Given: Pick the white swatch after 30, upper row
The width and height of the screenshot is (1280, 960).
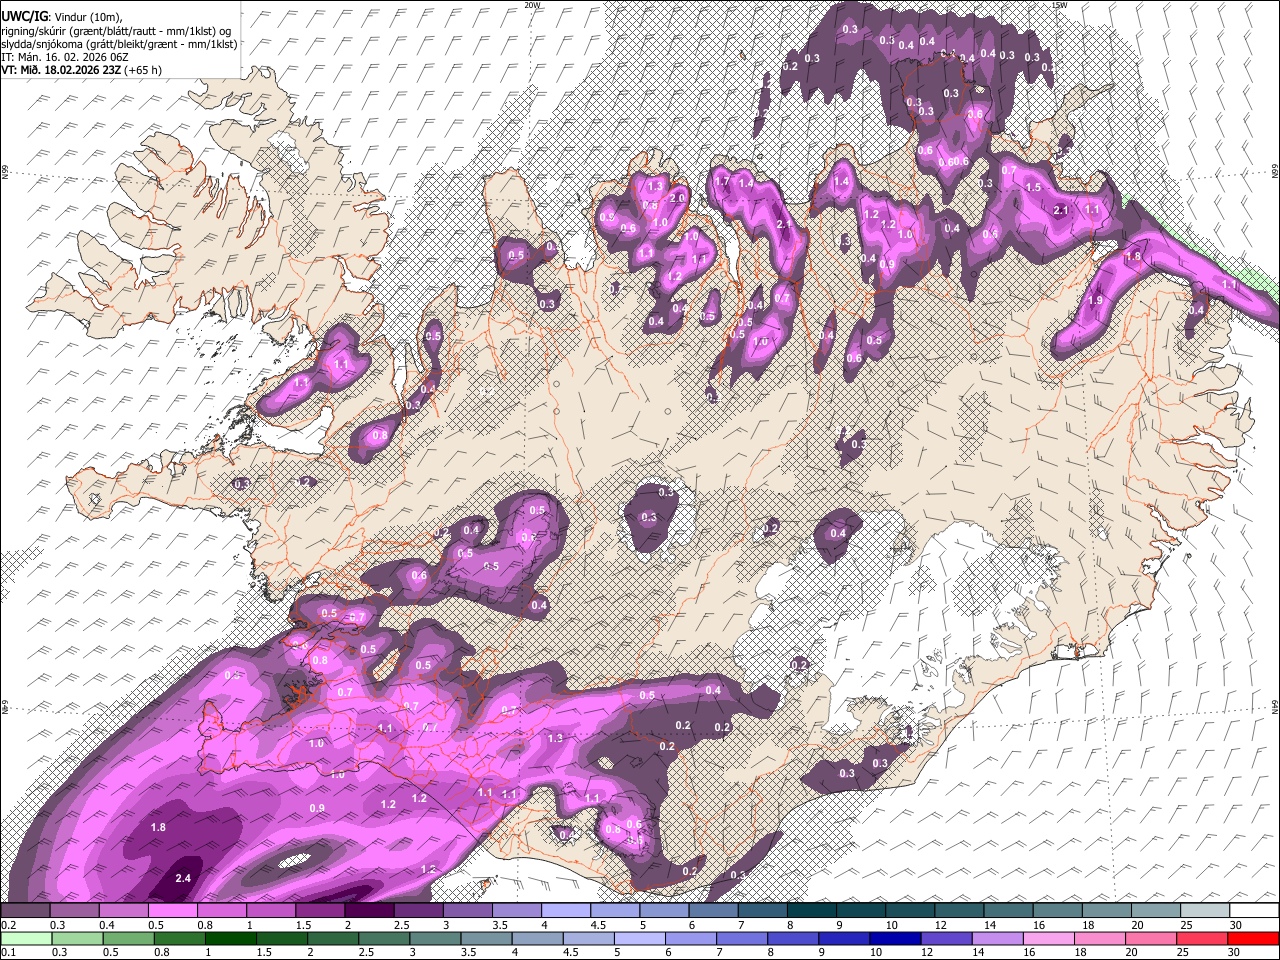Looking at the screenshot, I should (1254, 911).
